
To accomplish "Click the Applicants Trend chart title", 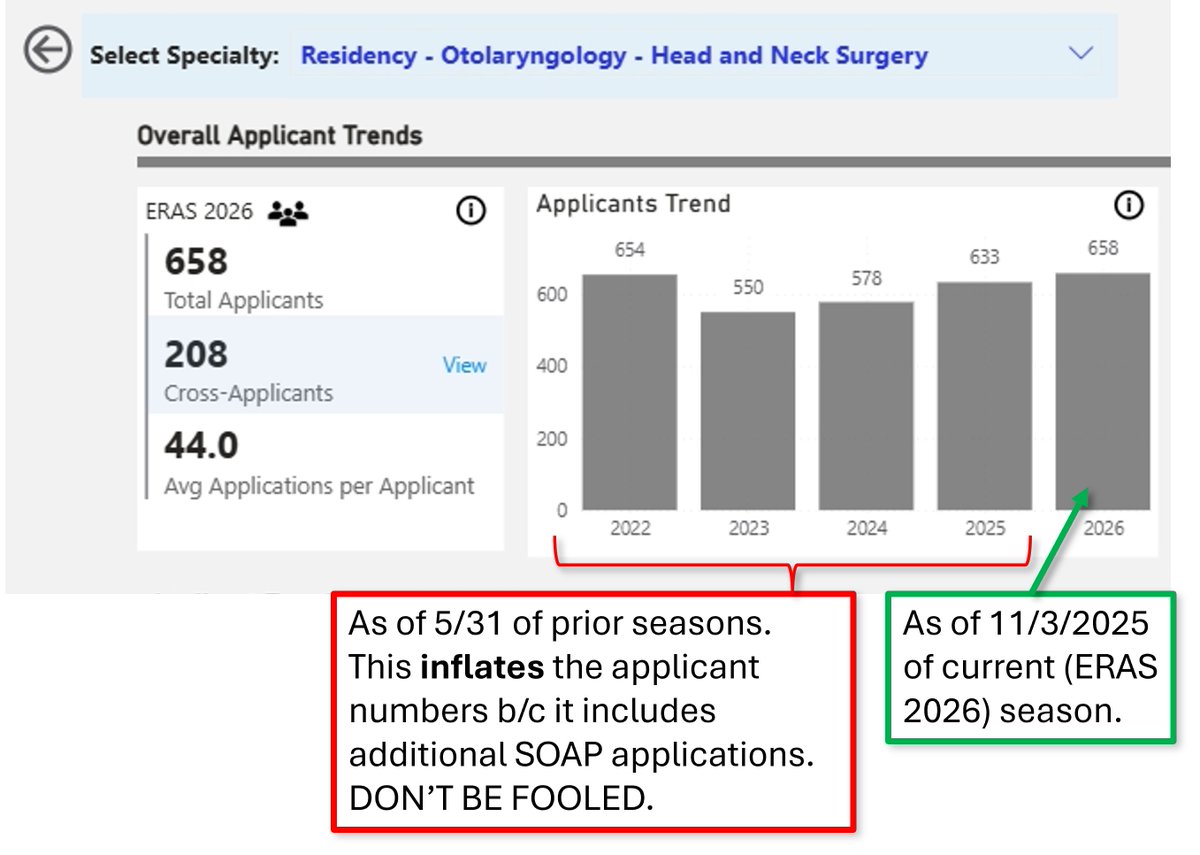I will 633,203.
